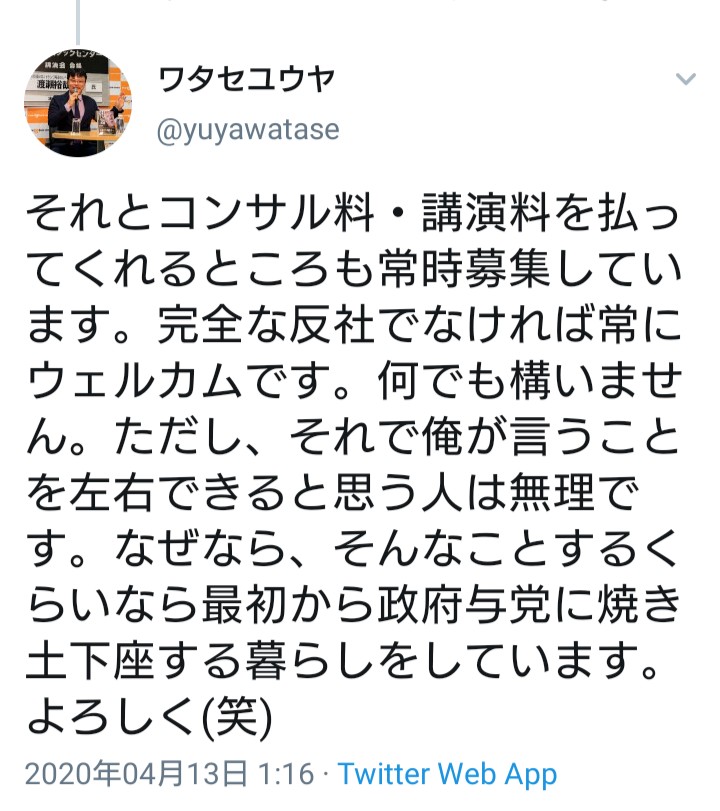Click the tweet line starting ウェルカムです
Screen dimensions: 720x811
coord(354,381)
